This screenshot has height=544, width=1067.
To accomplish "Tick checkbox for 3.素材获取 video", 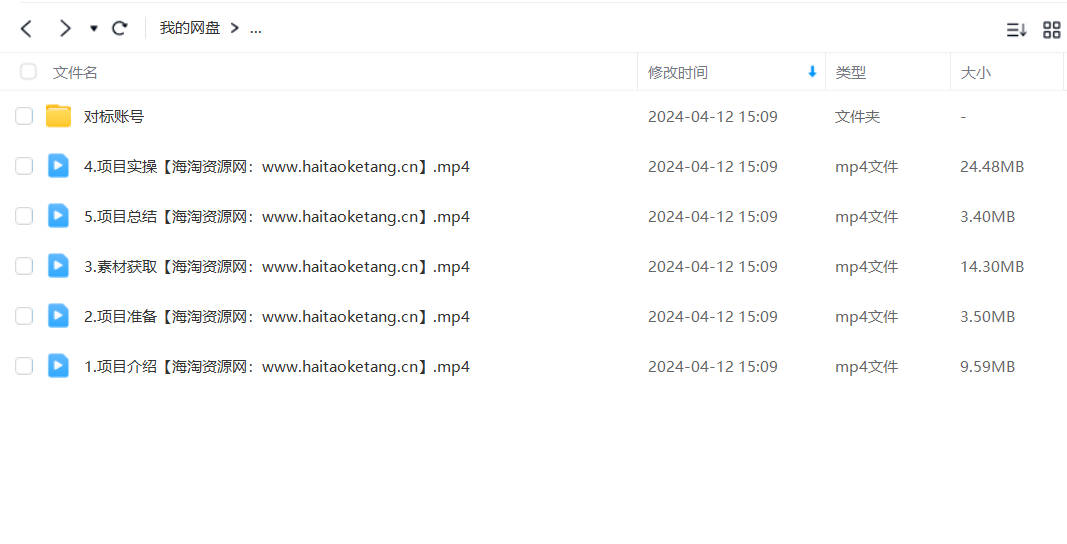I will point(24,266).
